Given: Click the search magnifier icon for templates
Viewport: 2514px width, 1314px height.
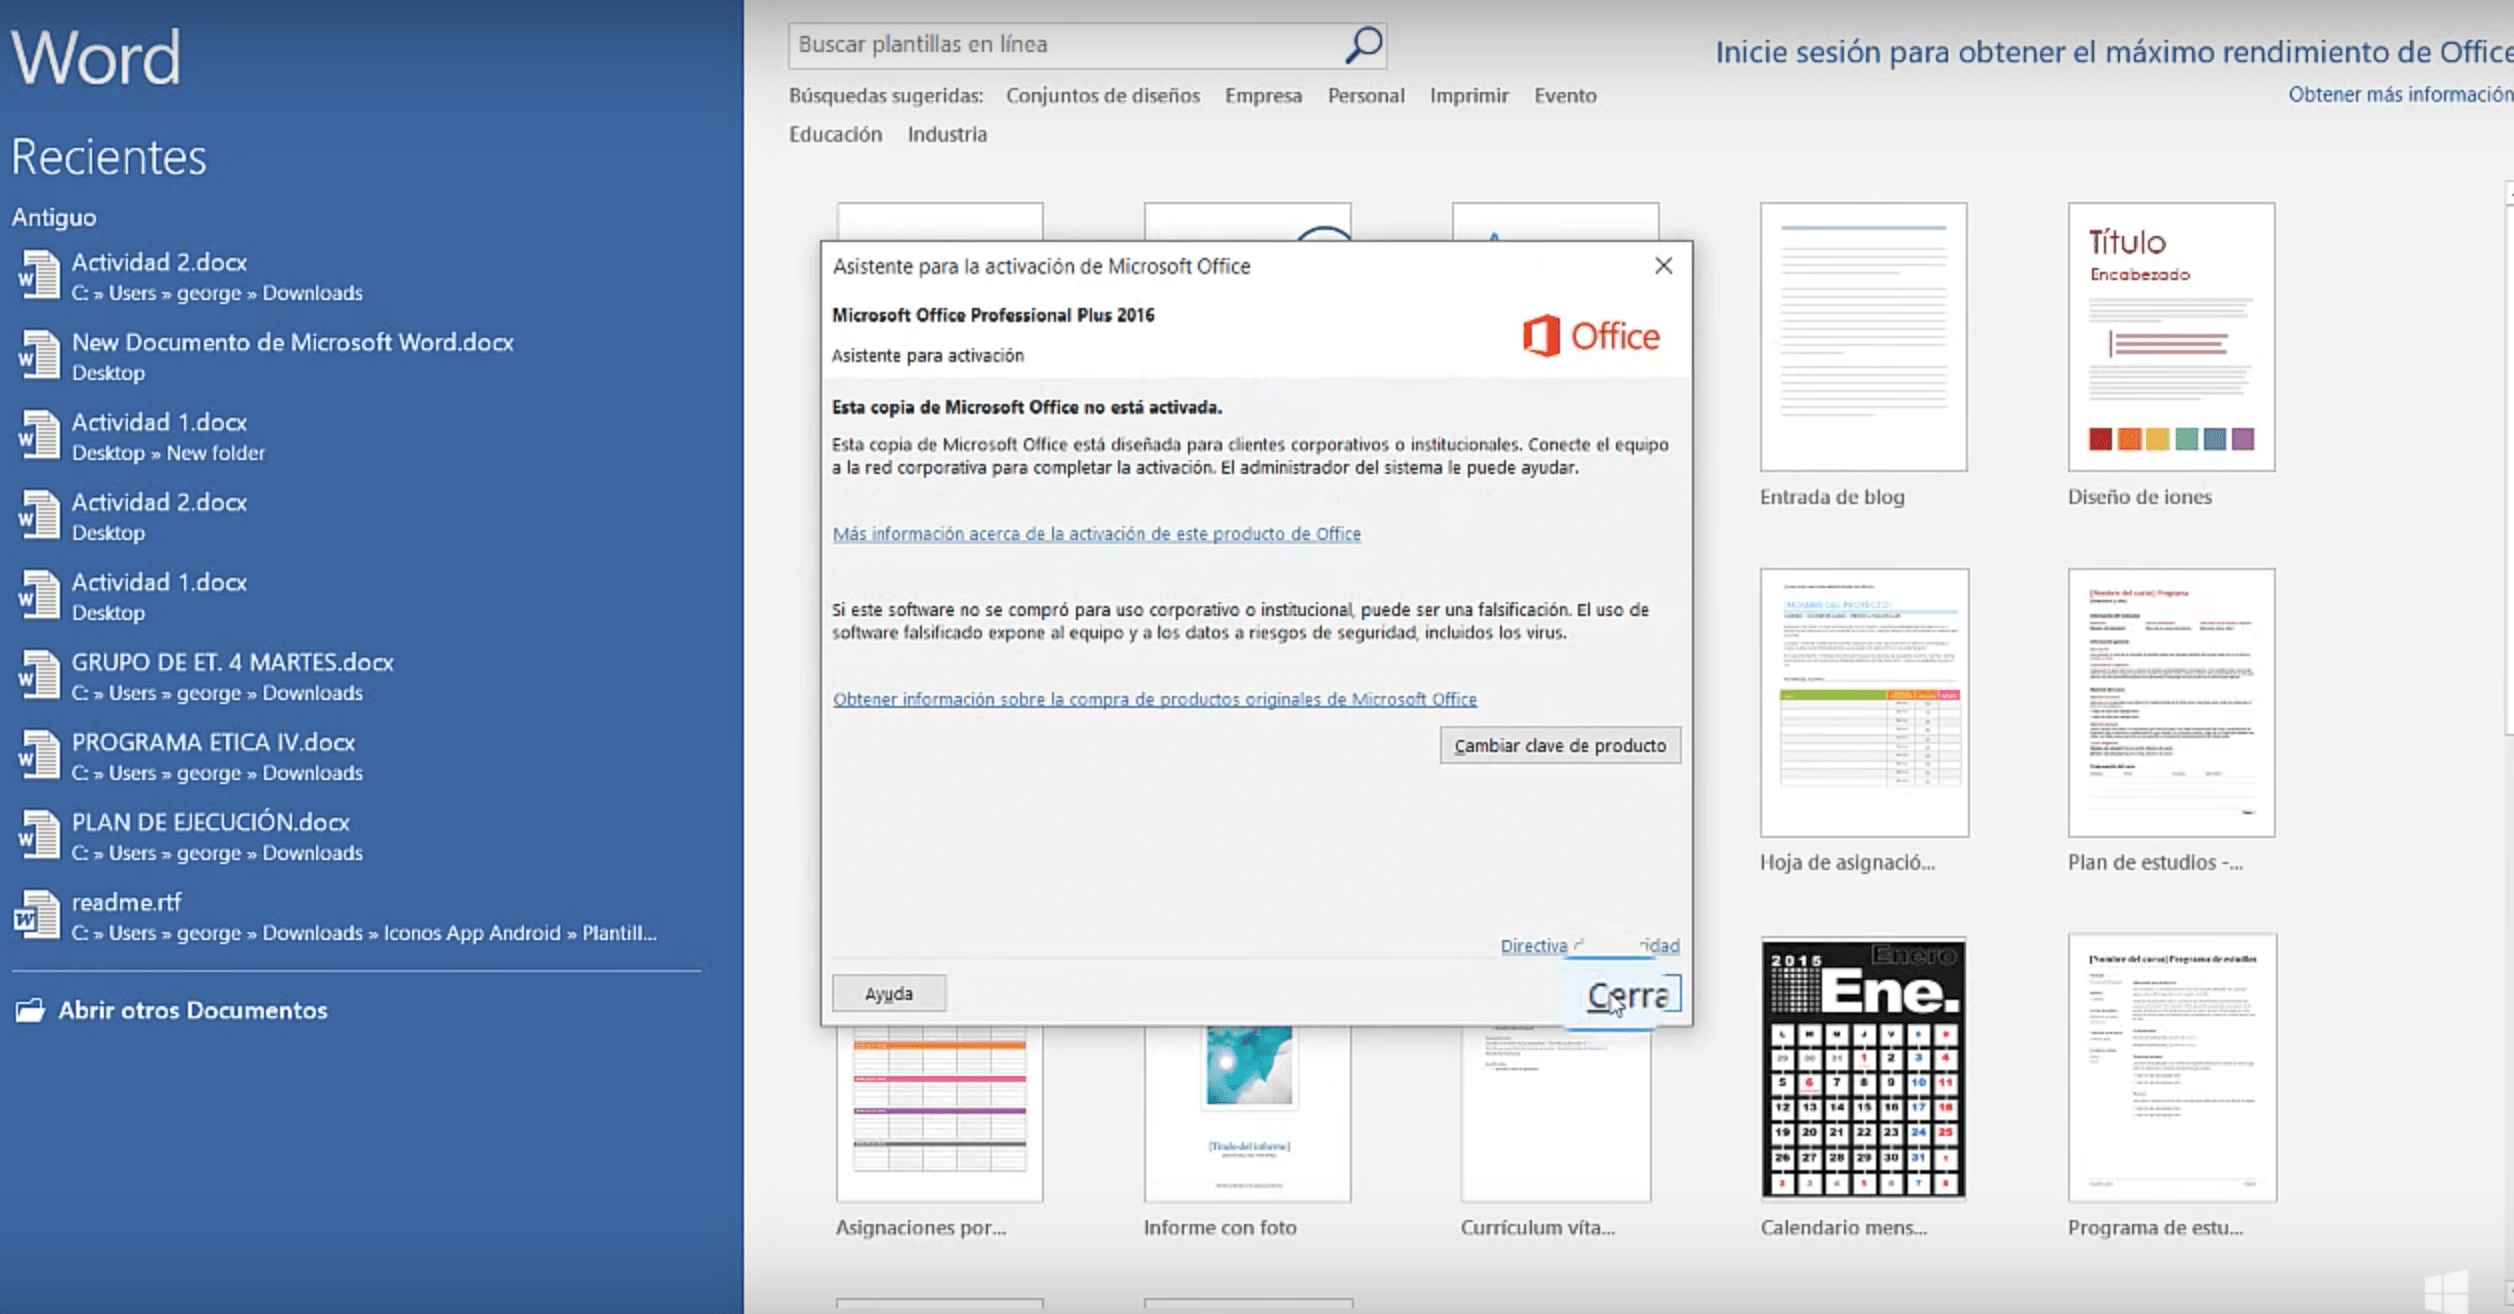Looking at the screenshot, I should pyautogui.click(x=1363, y=45).
